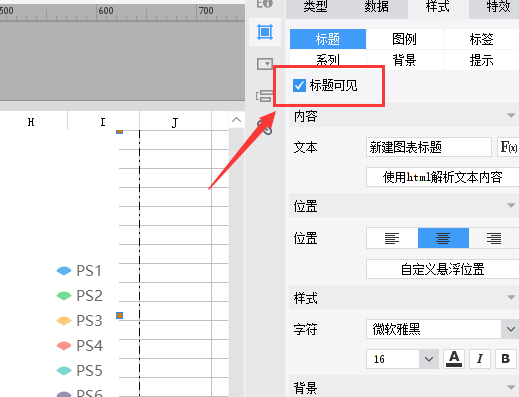Open the hyperlink sidebar icon

pyautogui.click(x=265, y=128)
